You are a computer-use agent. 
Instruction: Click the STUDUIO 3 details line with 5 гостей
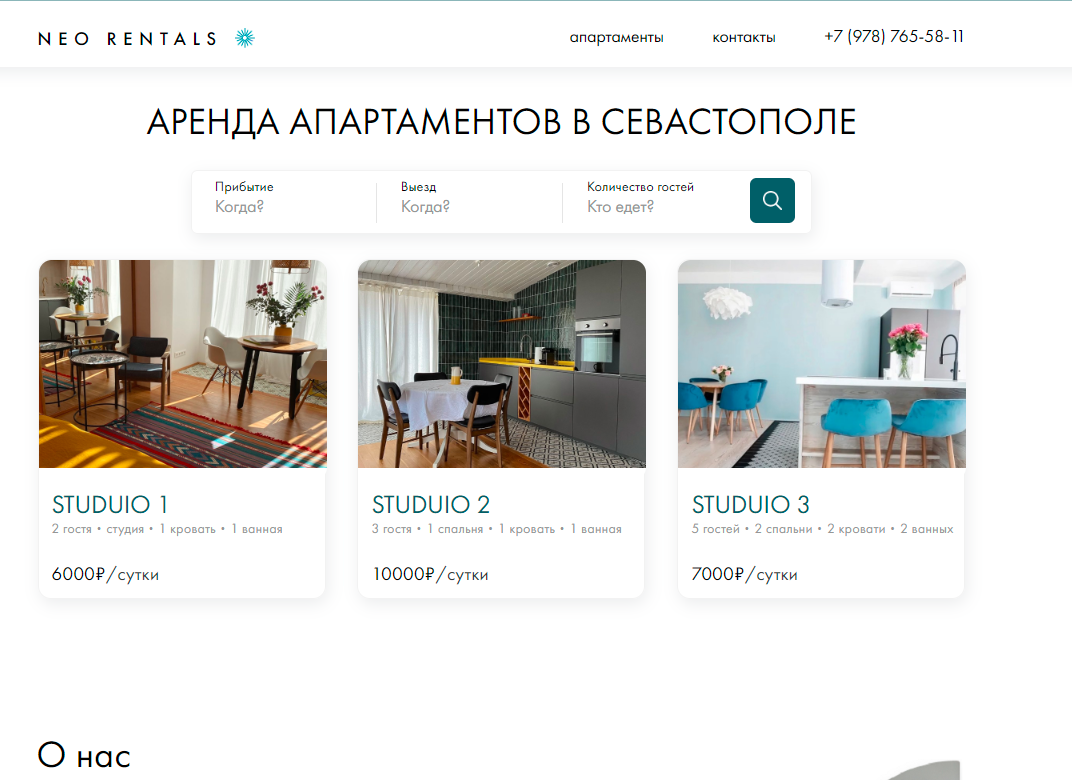coord(822,529)
